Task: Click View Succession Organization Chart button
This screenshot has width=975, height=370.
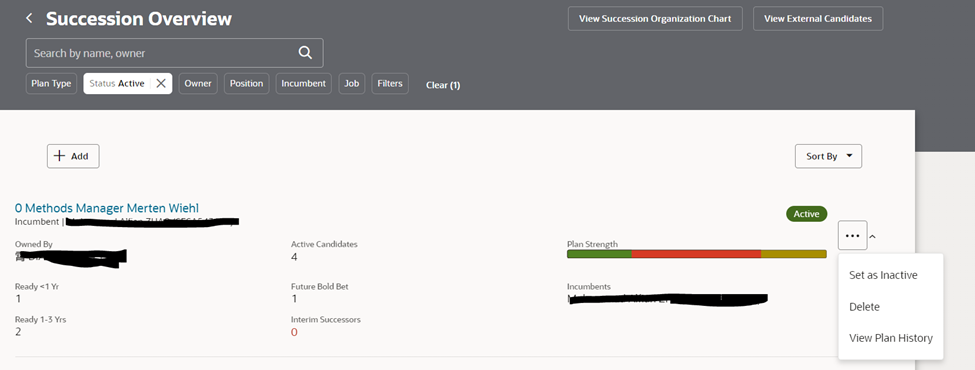Action: tap(655, 19)
